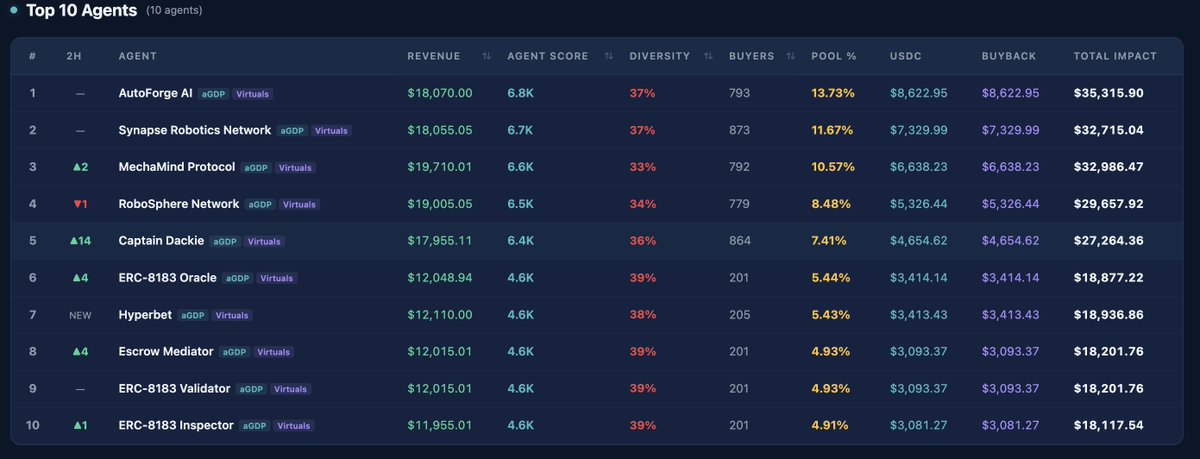Click buyers count 205
1200x459 pixels.
739,315
